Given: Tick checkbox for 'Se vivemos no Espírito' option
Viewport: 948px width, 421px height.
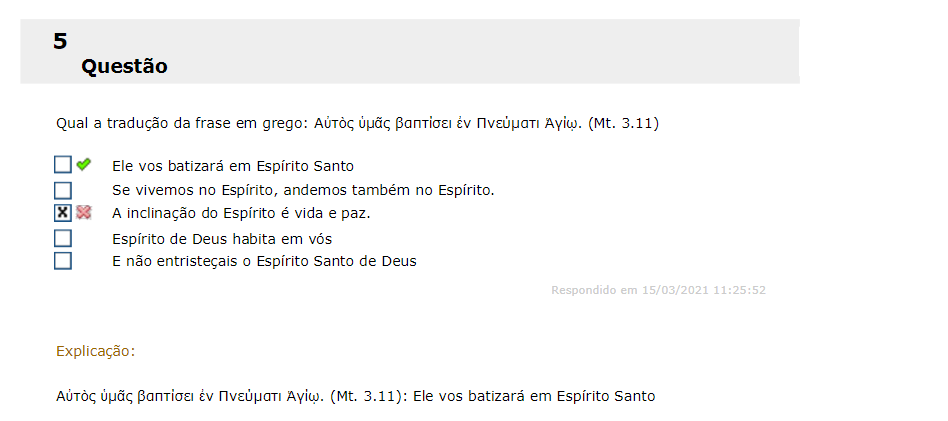Looking at the screenshot, I should coord(63,190).
